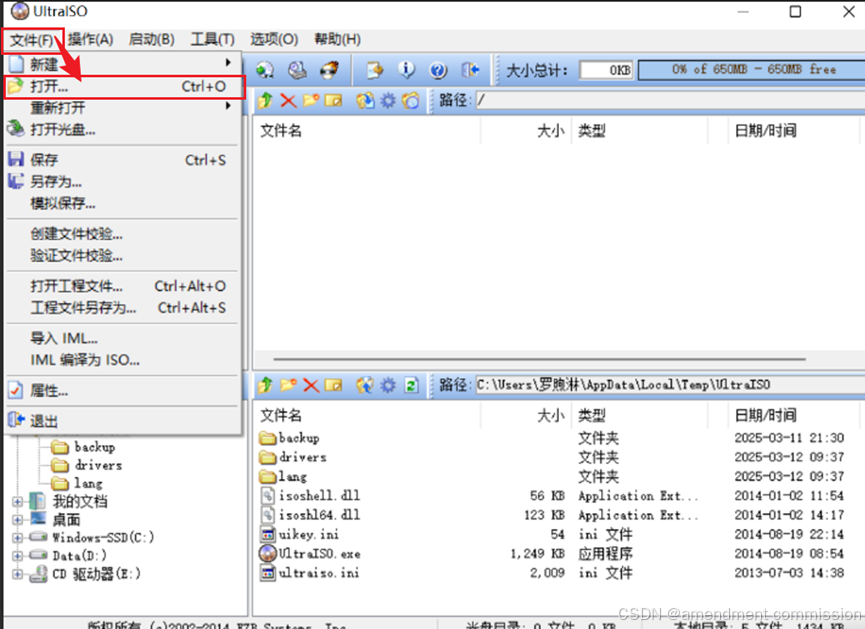Click the red X delete icon in image pane
Image resolution: width=865 pixels, height=629 pixels.
pyautogui.click(x=288, y=100)
